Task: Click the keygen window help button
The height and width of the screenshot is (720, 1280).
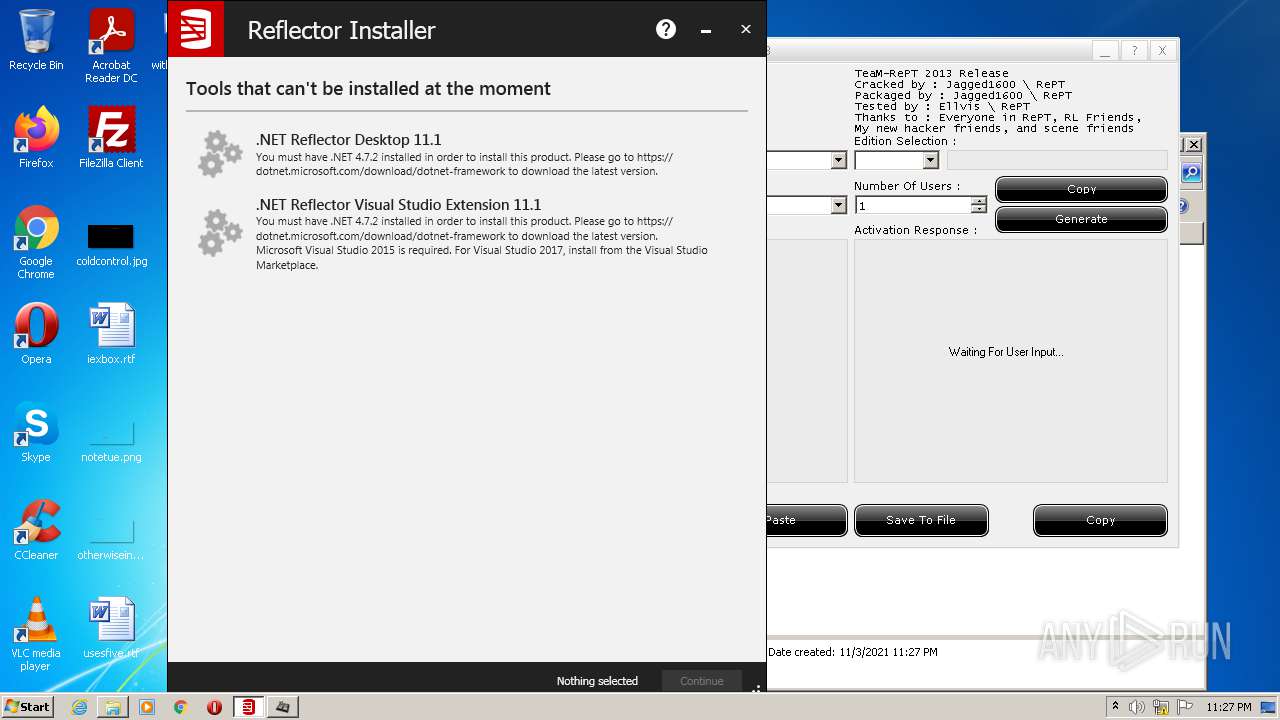Action: [1133, 50]
